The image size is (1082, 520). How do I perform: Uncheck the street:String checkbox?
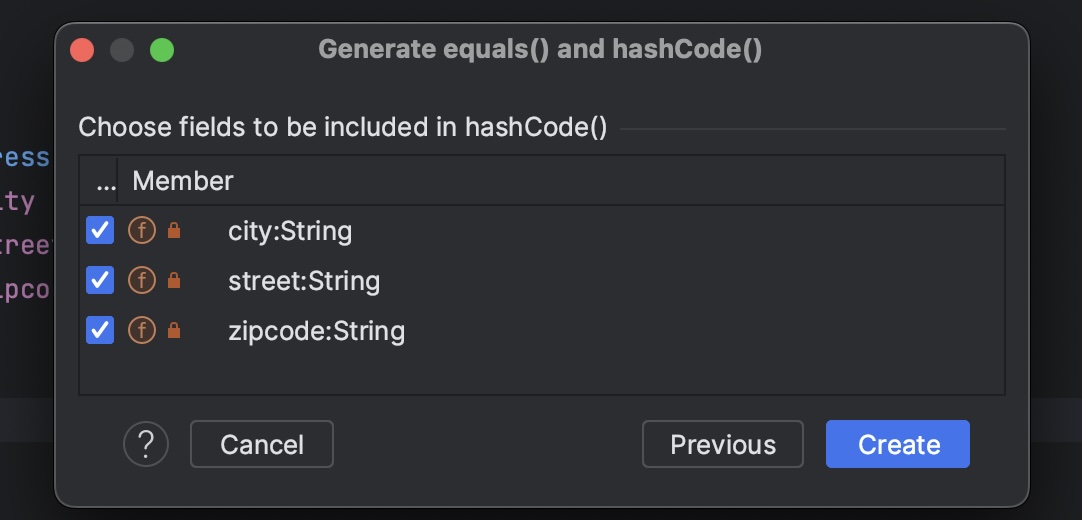tap(100, 280)
